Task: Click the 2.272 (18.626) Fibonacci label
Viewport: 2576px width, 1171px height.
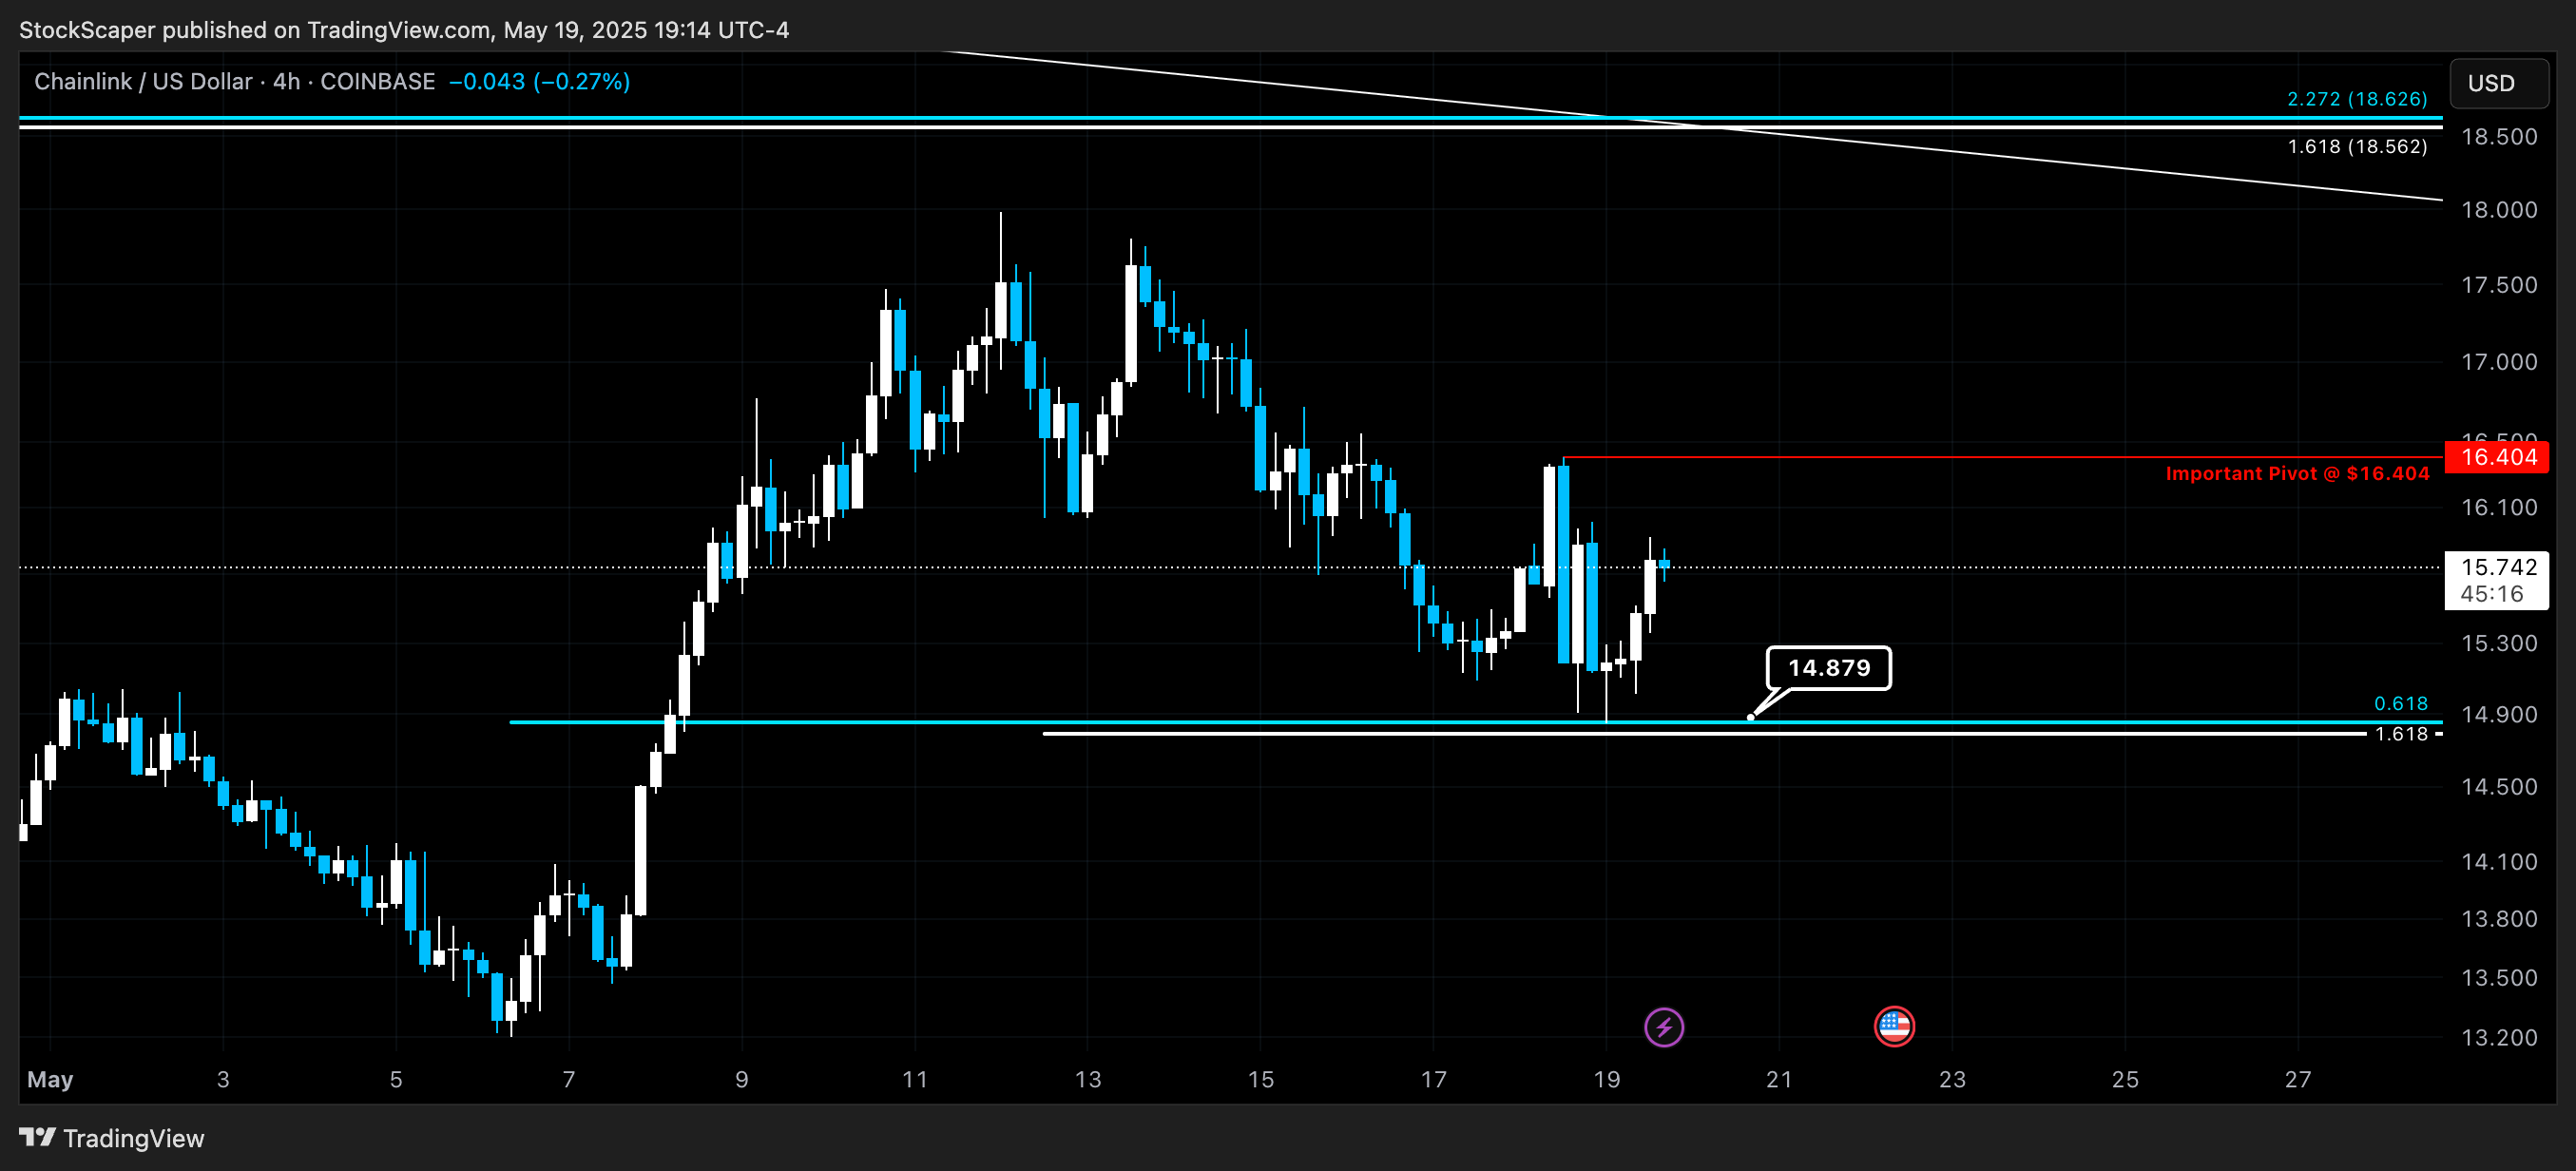Action: [x=2357, y=99]
